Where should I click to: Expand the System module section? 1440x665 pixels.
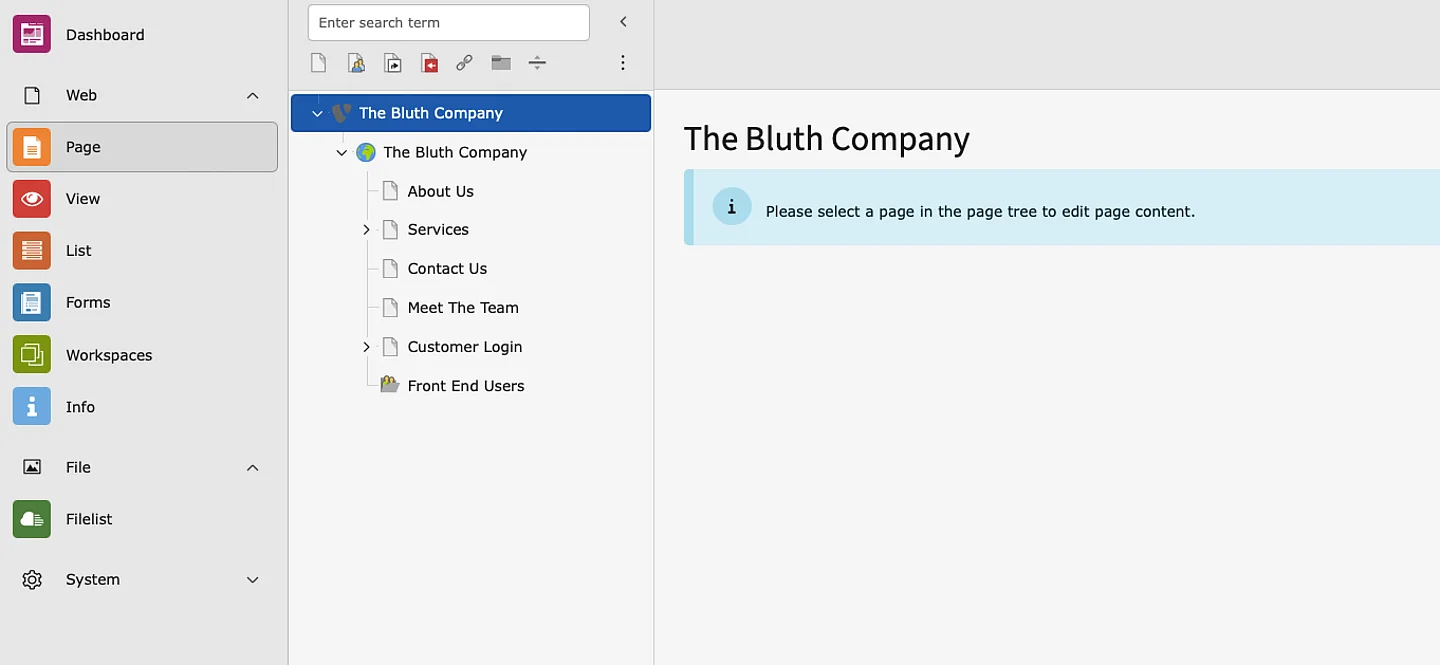[252, 579]
